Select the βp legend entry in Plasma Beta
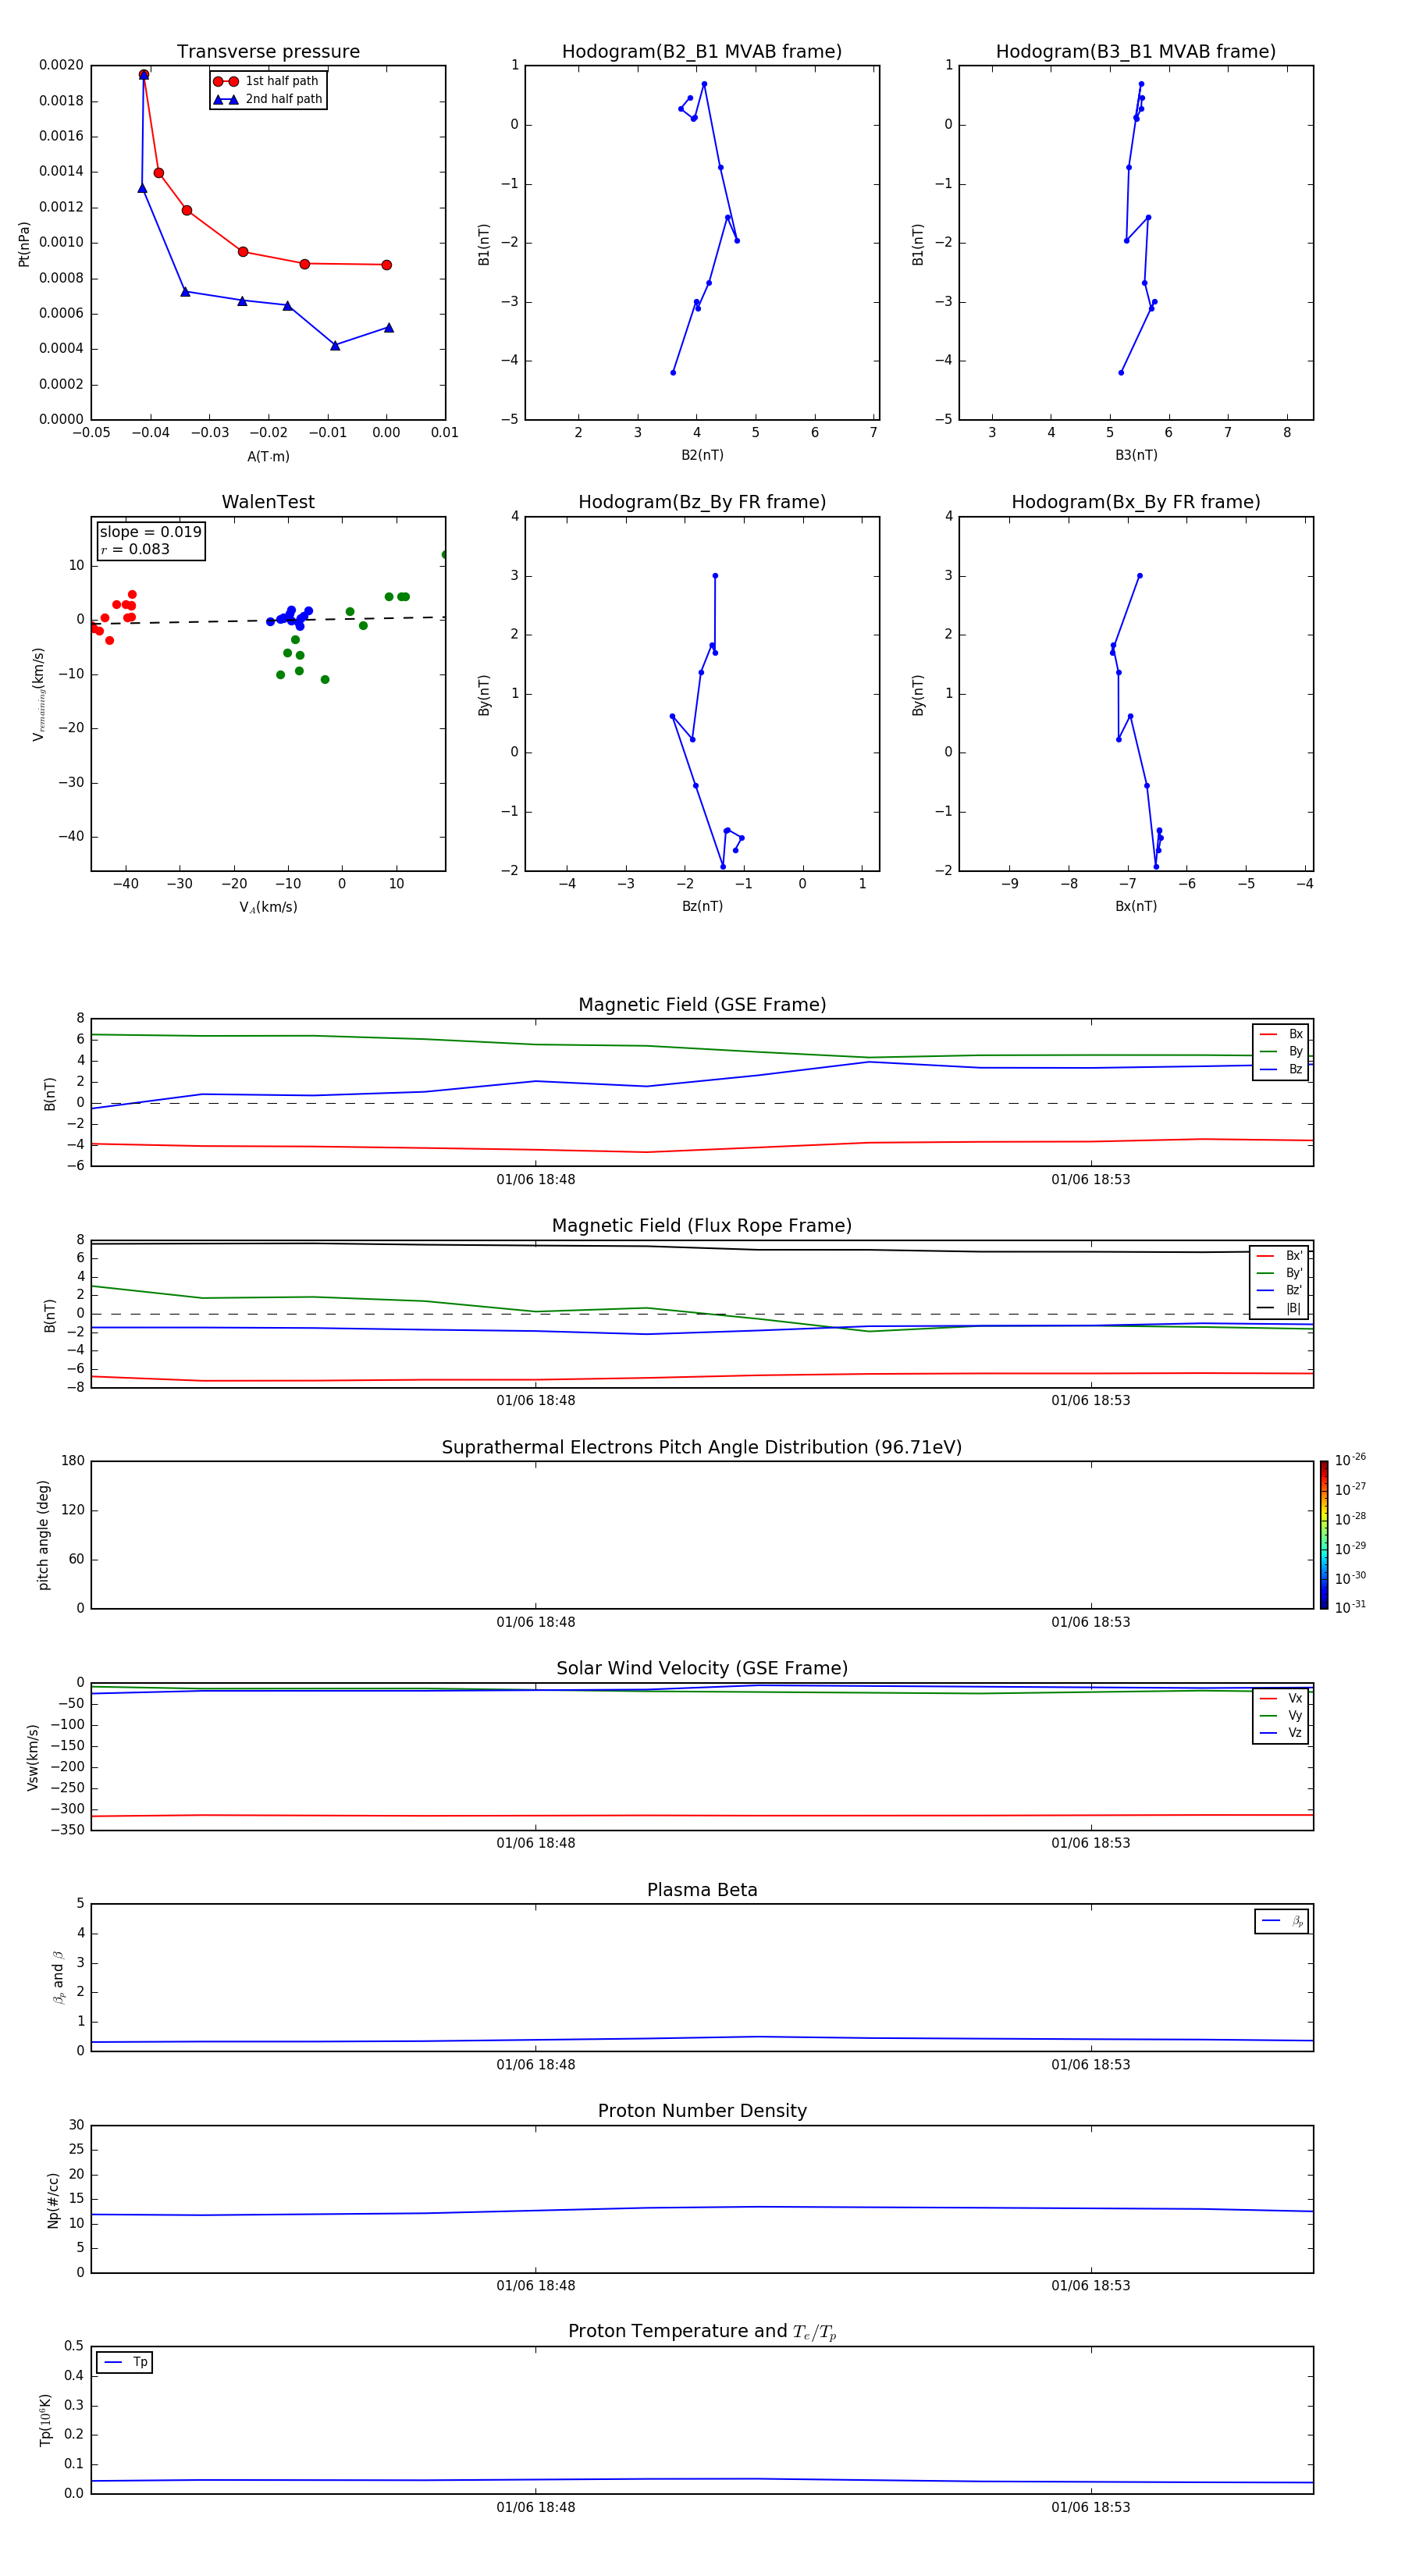 [x=1282, y=1921]
